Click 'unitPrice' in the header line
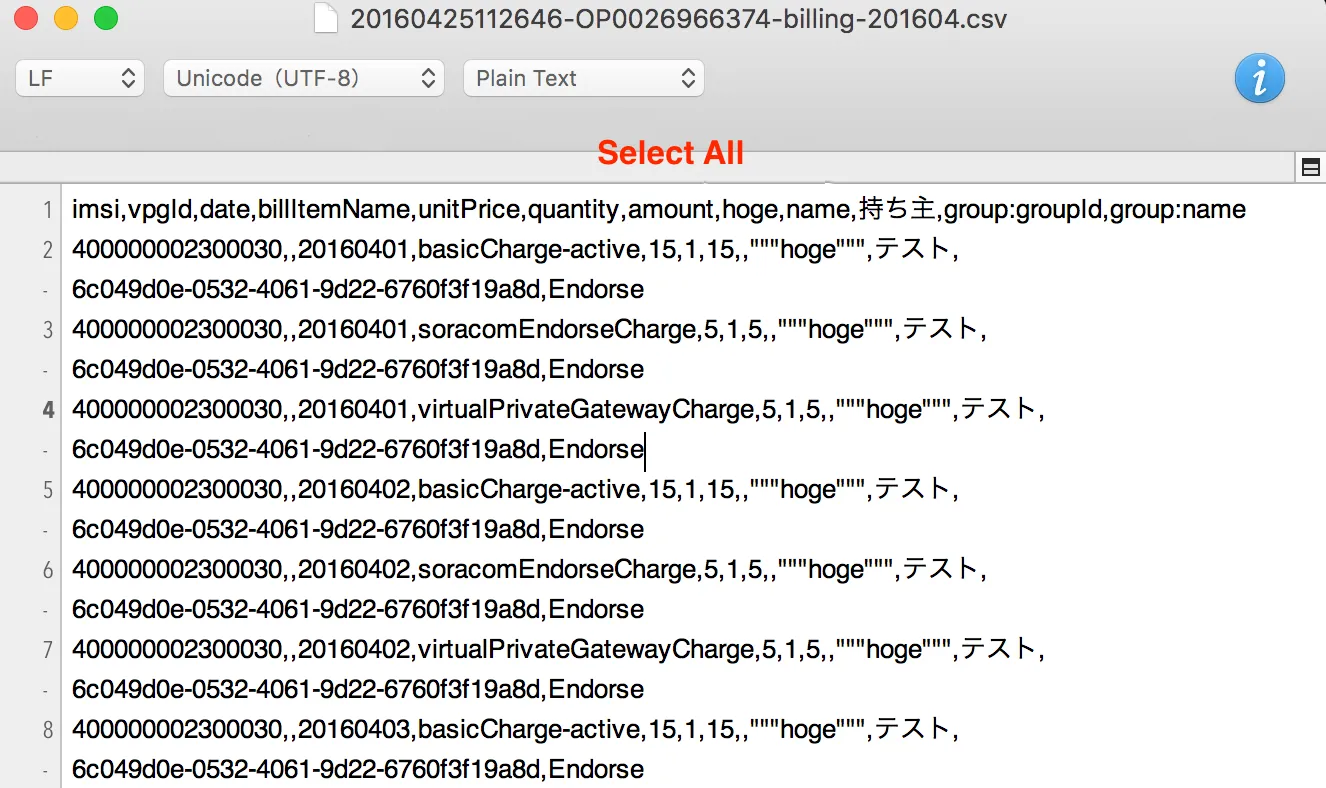 [469, 210]
